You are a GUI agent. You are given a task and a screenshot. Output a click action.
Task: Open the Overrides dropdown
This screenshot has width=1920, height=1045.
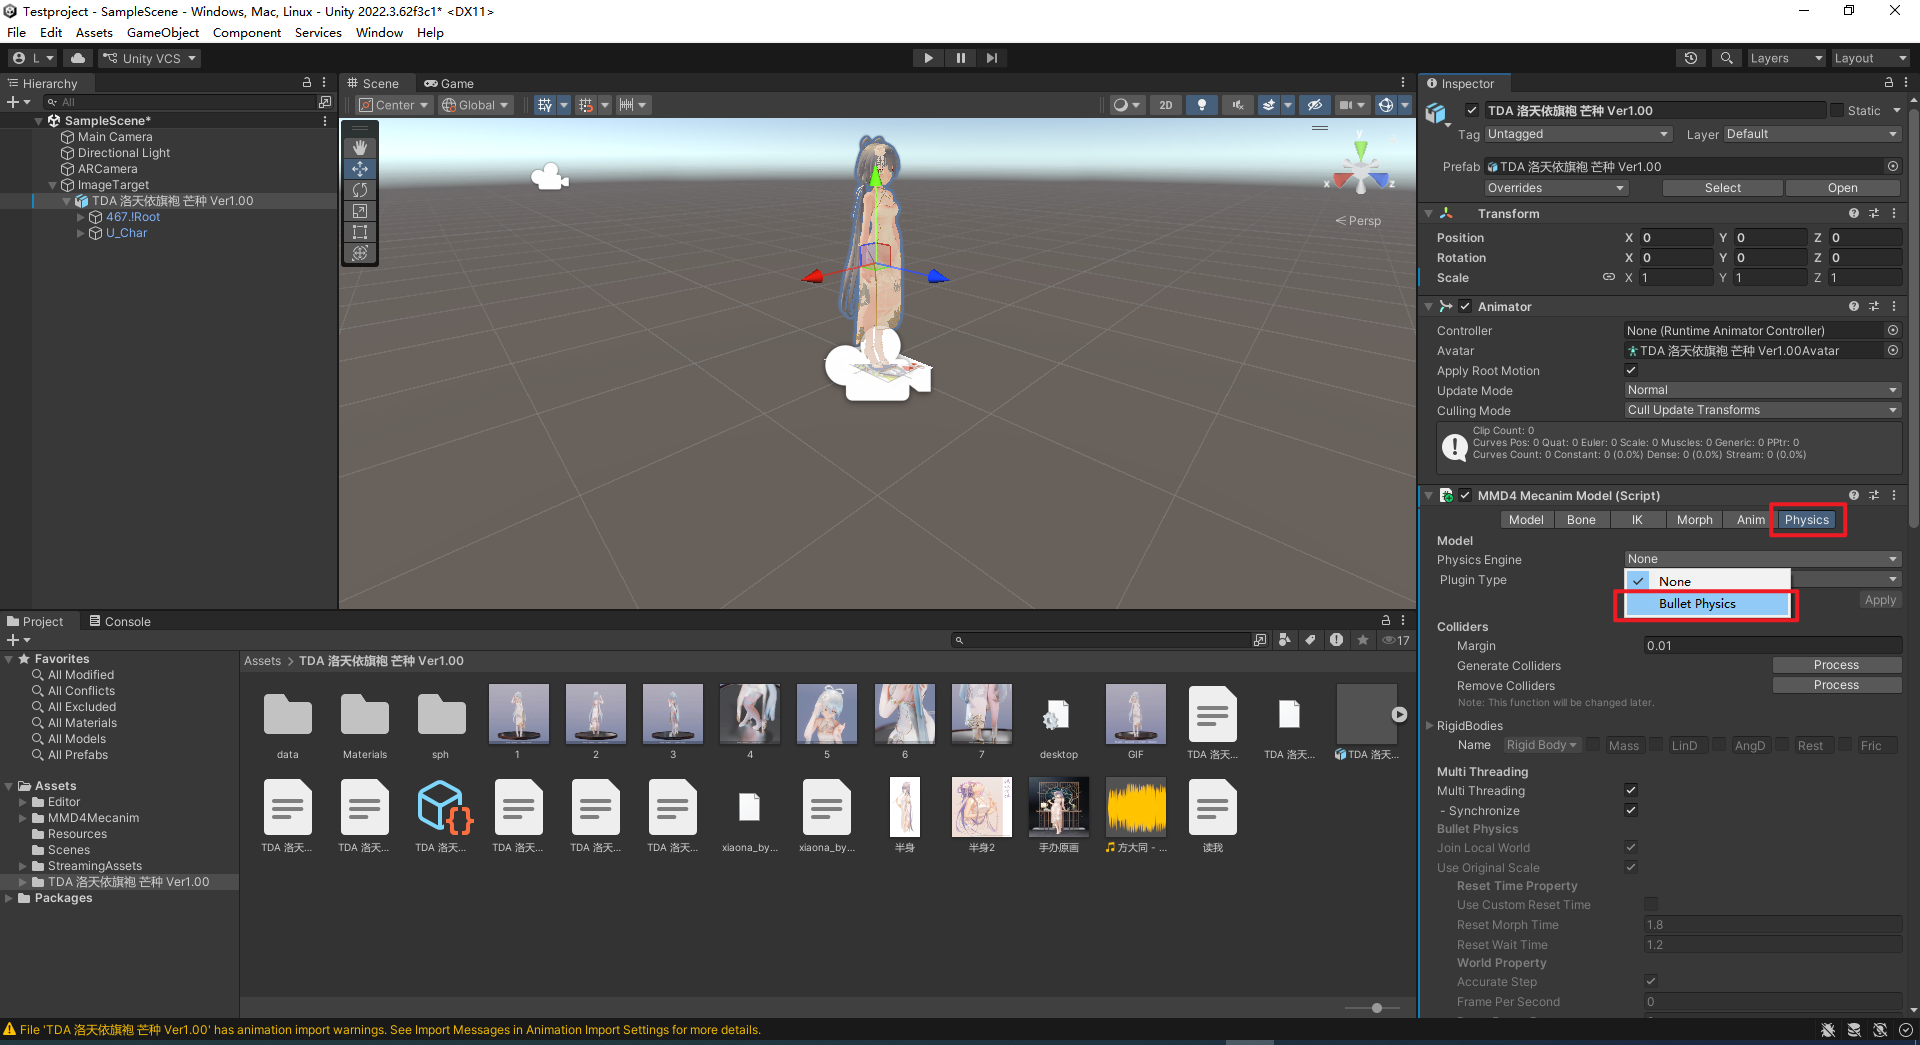pos(1556,188)
